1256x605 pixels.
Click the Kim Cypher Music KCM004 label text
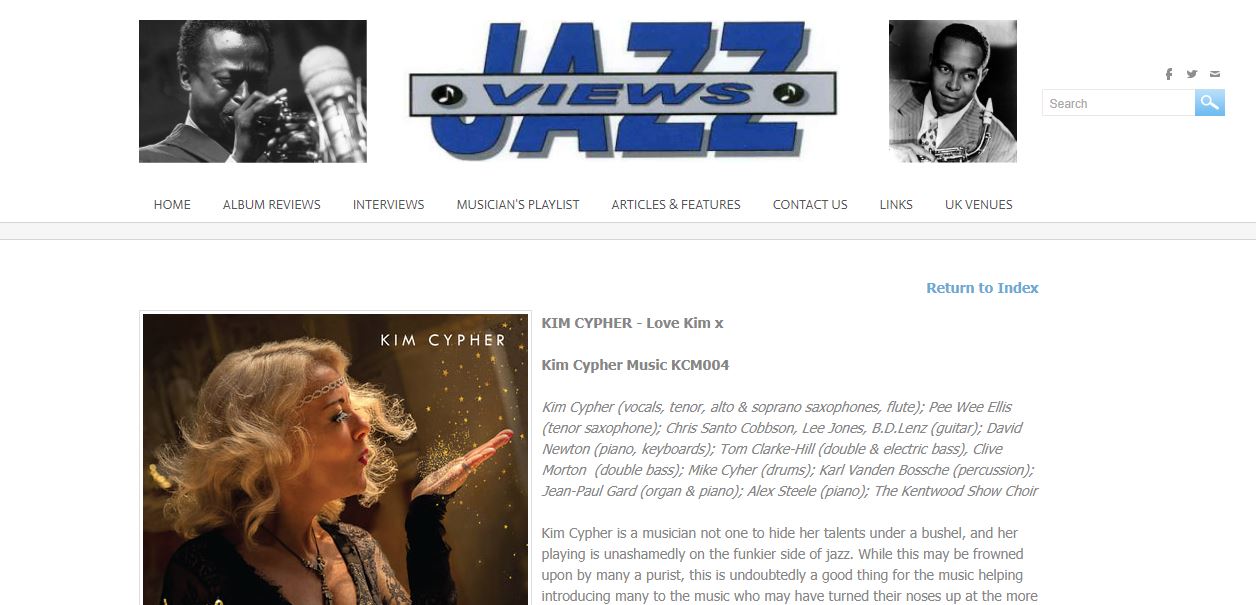click(635, 365)
